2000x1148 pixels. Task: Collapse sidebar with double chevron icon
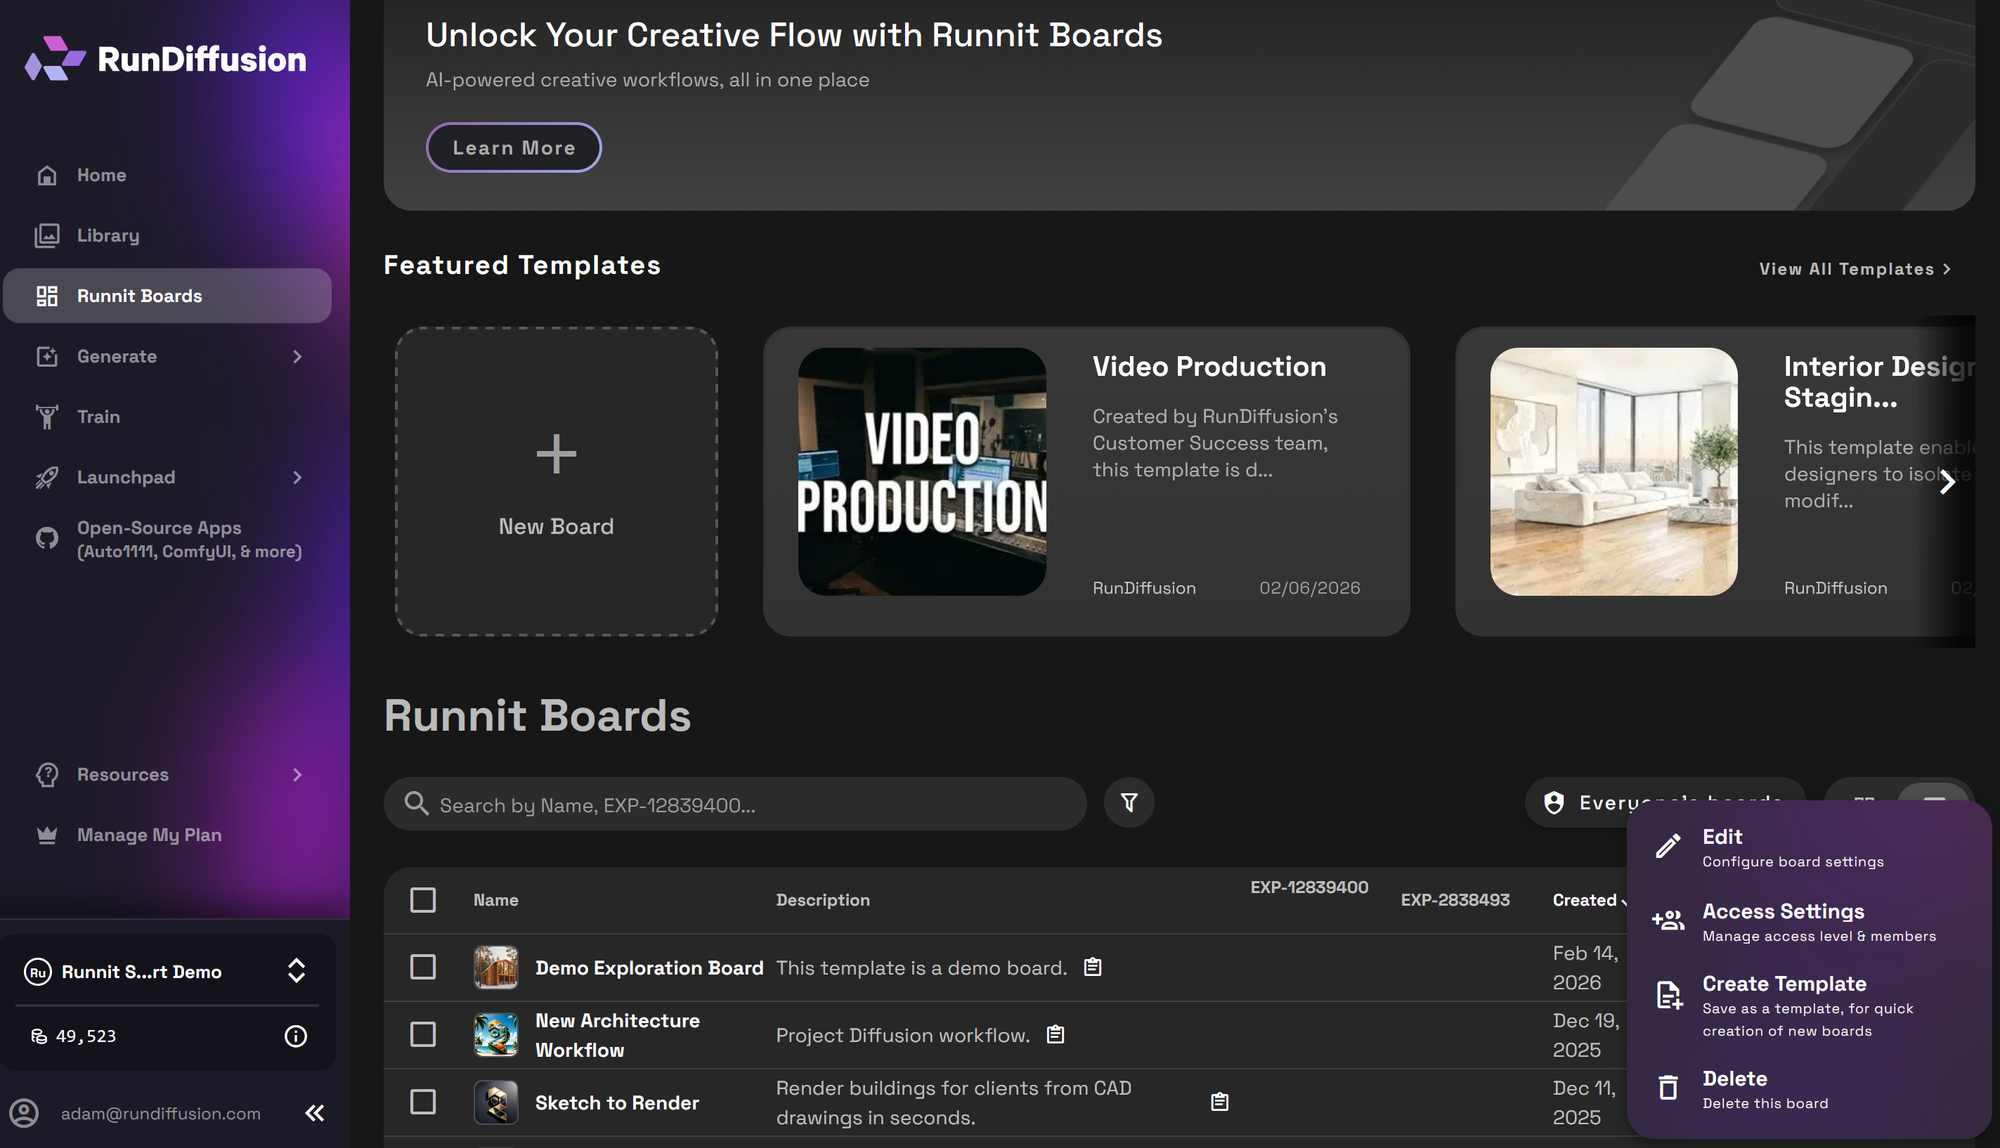[x=315, y=1113]
